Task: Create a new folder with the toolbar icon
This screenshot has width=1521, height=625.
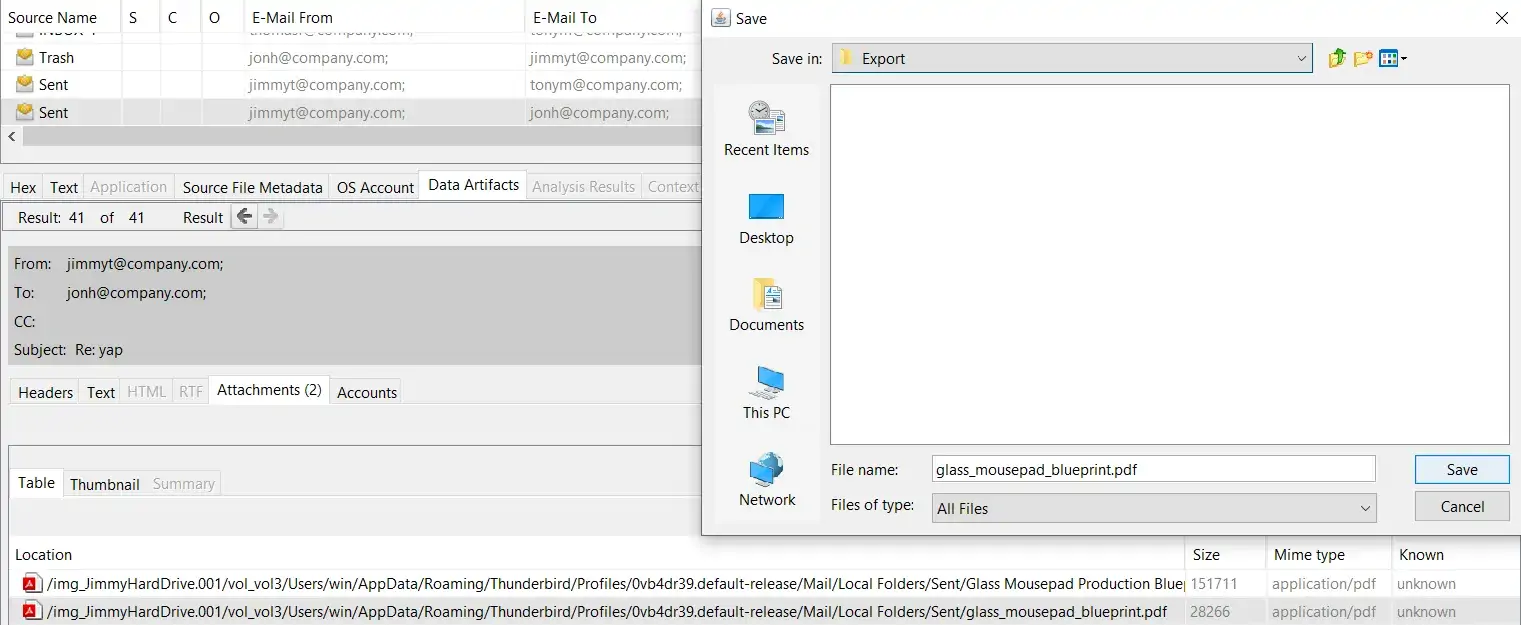Action: 1363,58
